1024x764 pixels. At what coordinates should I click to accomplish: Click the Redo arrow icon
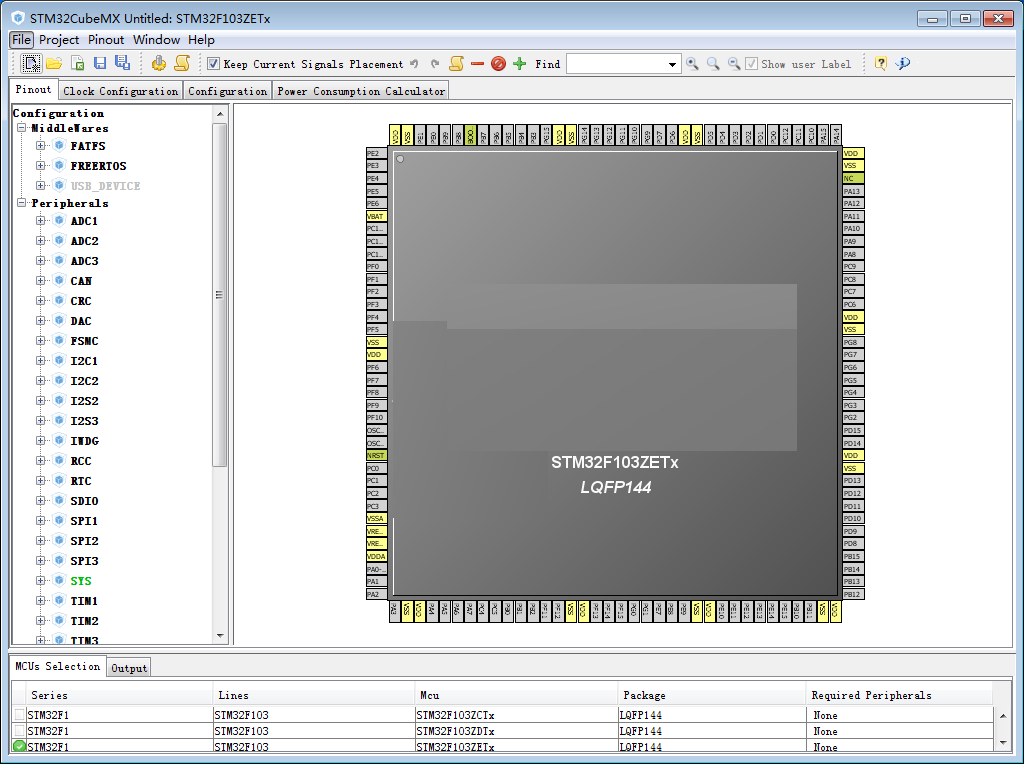click(435, 64)
